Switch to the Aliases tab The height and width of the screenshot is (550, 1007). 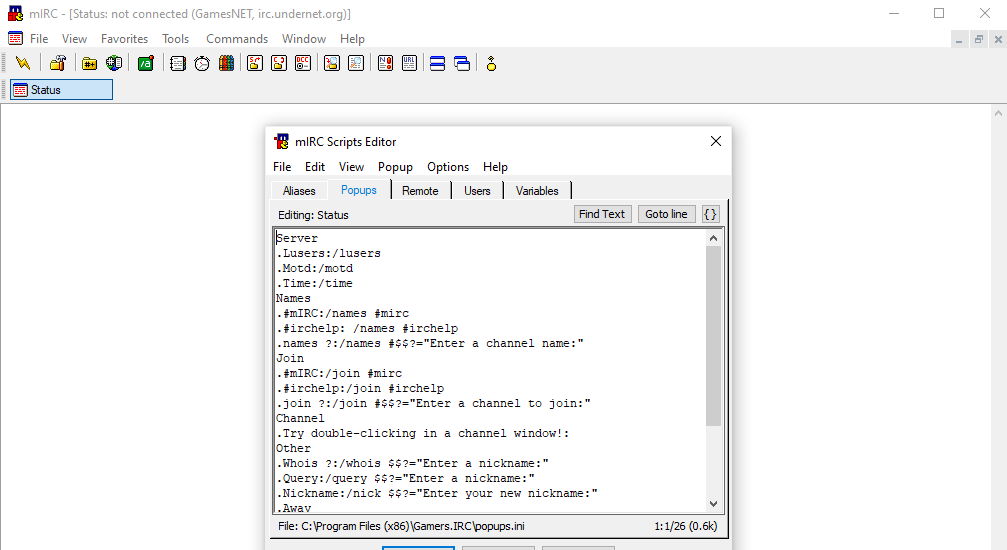[x=299, y=191]
